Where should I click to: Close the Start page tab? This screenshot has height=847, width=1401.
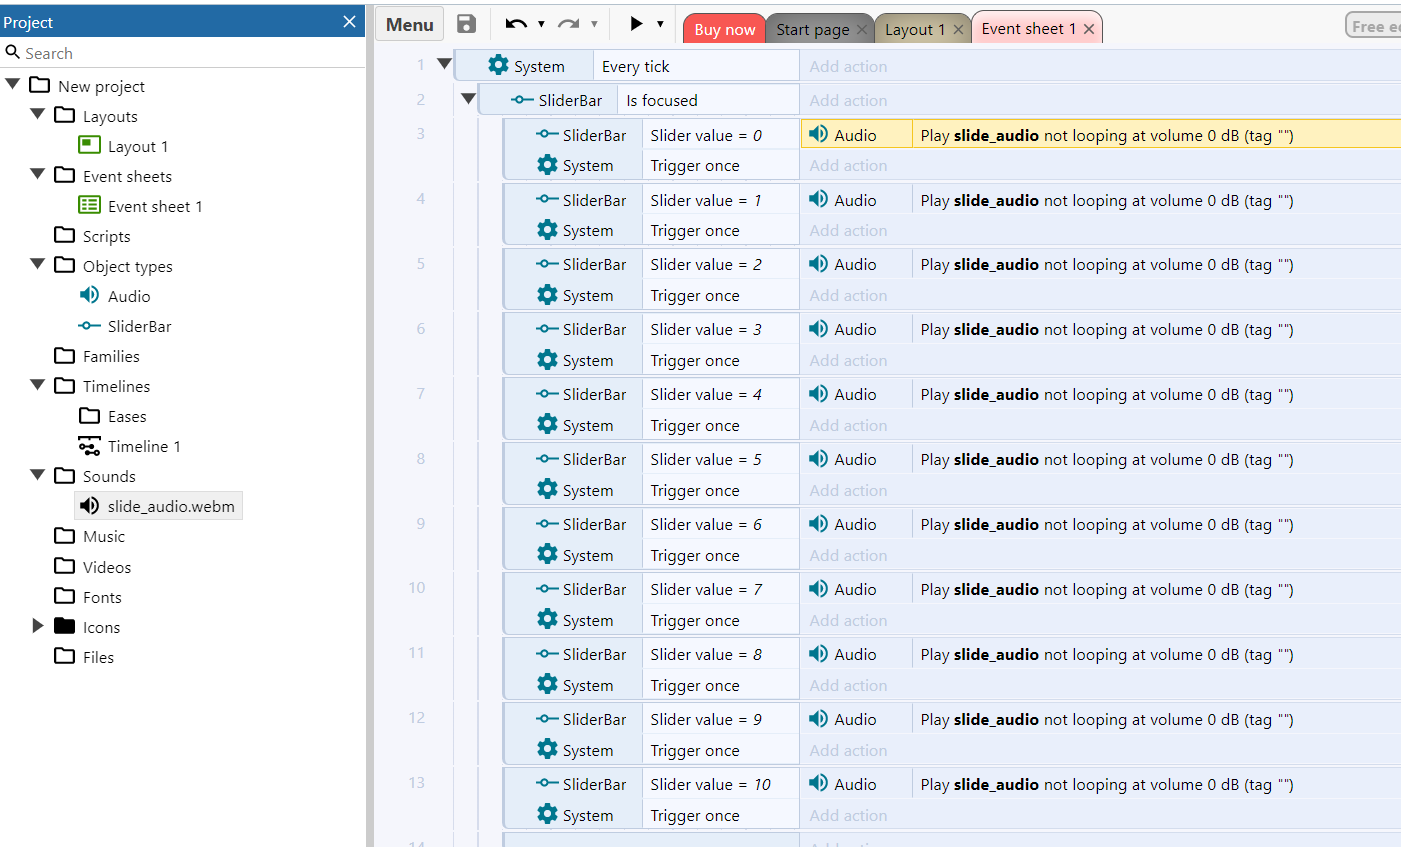point(861,30)
